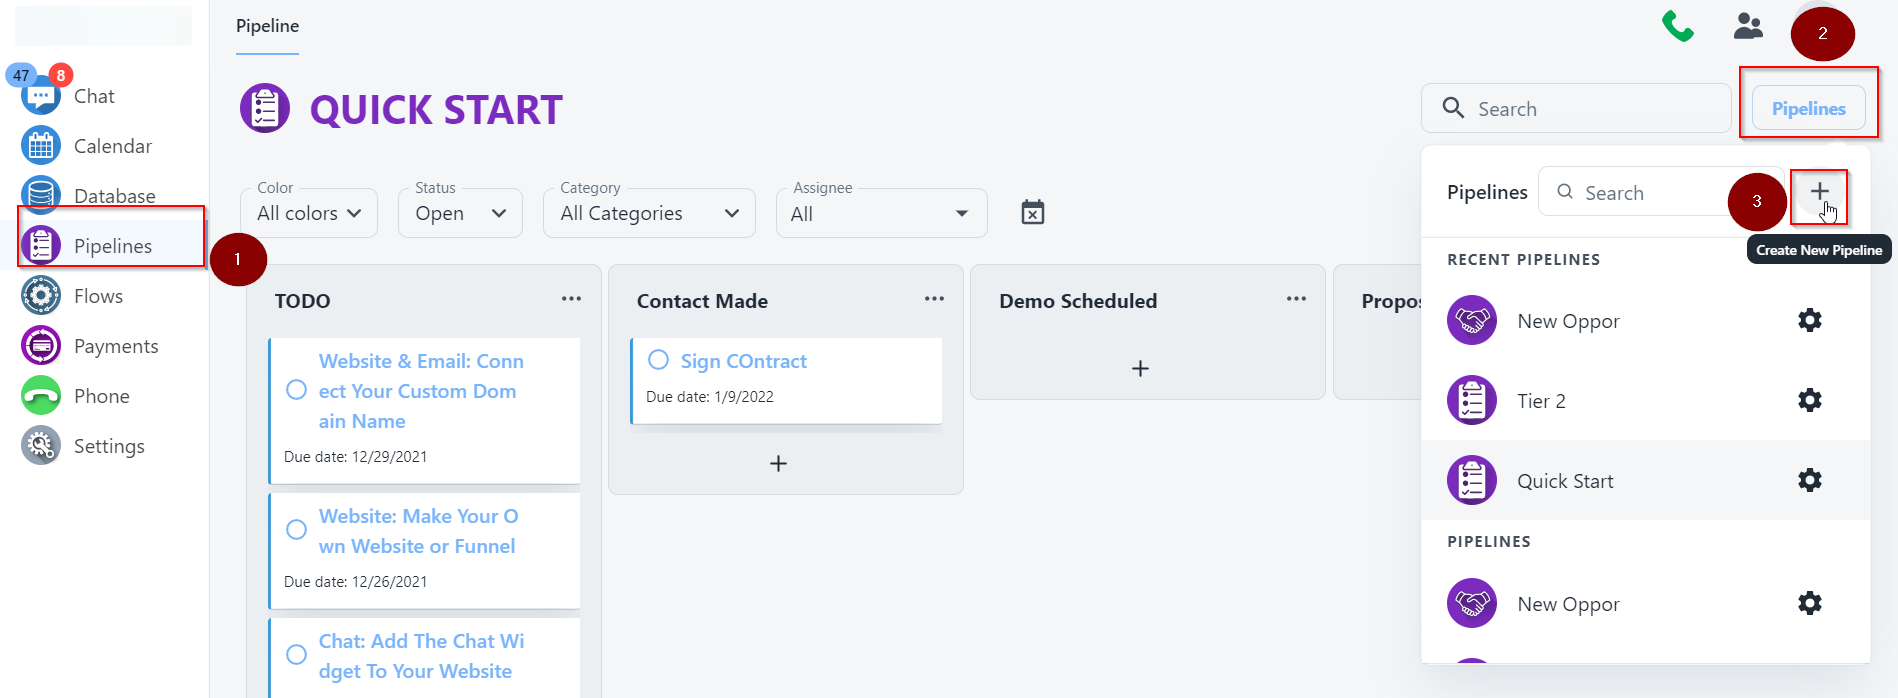Expand the All Categories dropdown
1898x698 pixels.
[649, 214]
